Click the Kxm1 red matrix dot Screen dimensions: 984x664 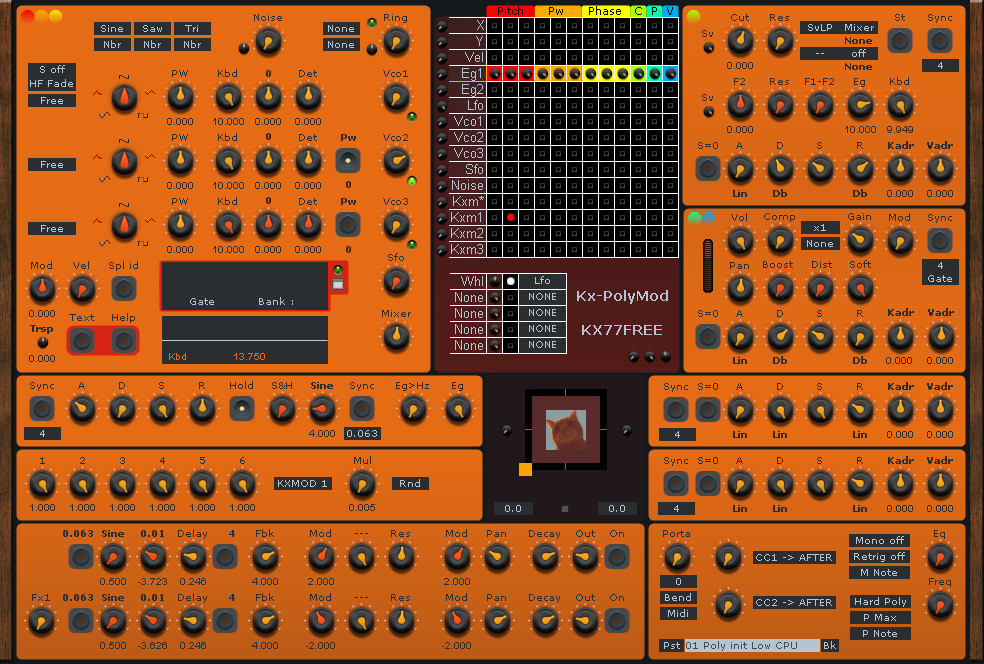[x=510, y=217]
